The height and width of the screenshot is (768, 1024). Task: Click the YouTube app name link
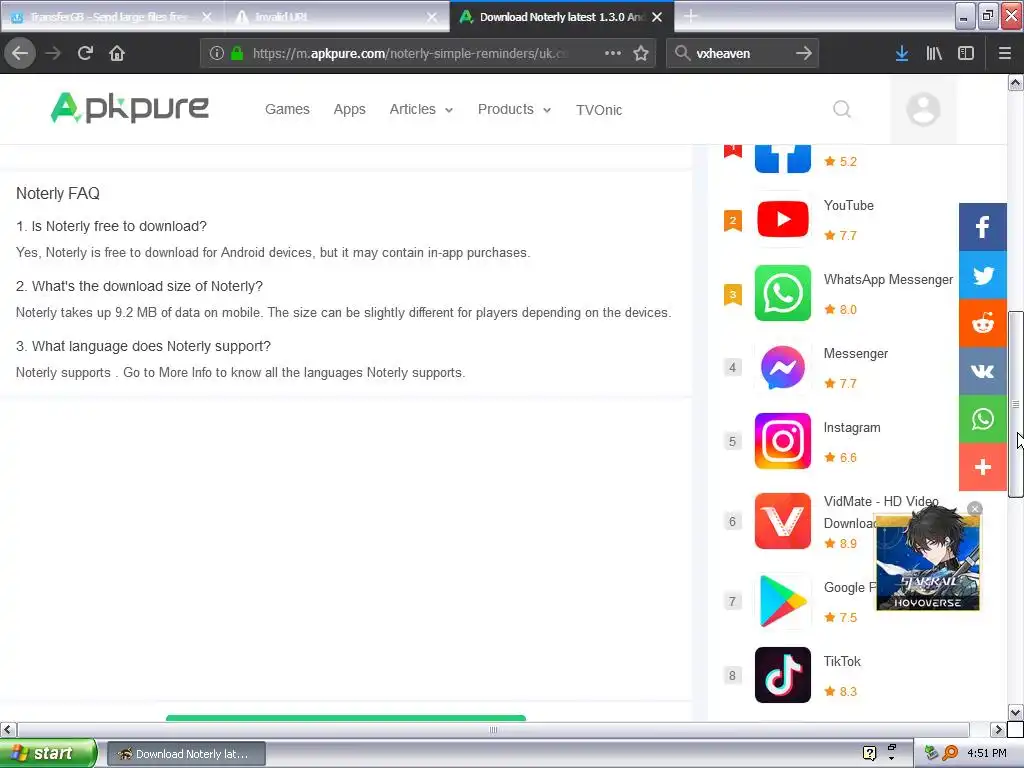[848, 205]
